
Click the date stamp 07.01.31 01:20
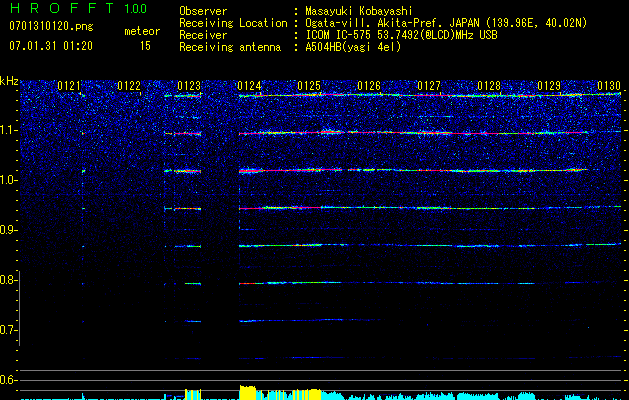pos(51,45)
